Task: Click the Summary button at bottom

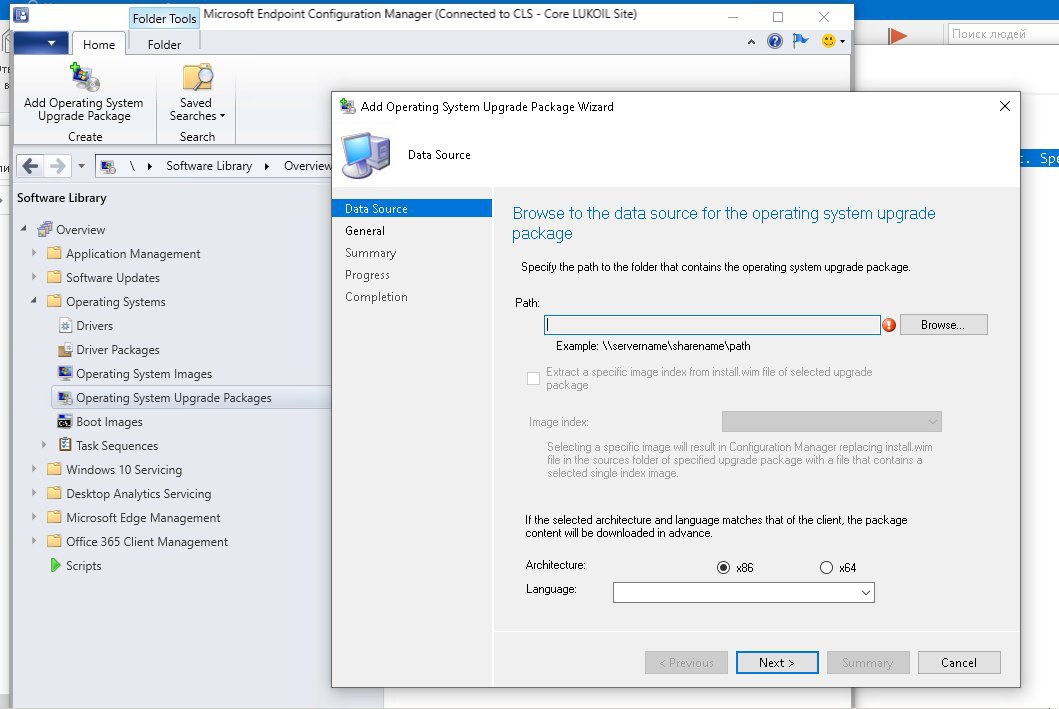Action: tap(868, 663)
